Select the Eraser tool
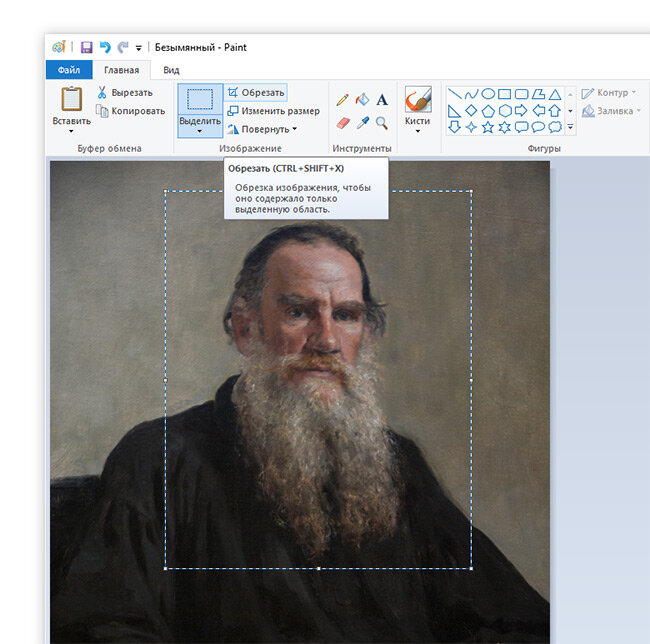This screenshot has height=644, width=650. (x=343, y=123)
